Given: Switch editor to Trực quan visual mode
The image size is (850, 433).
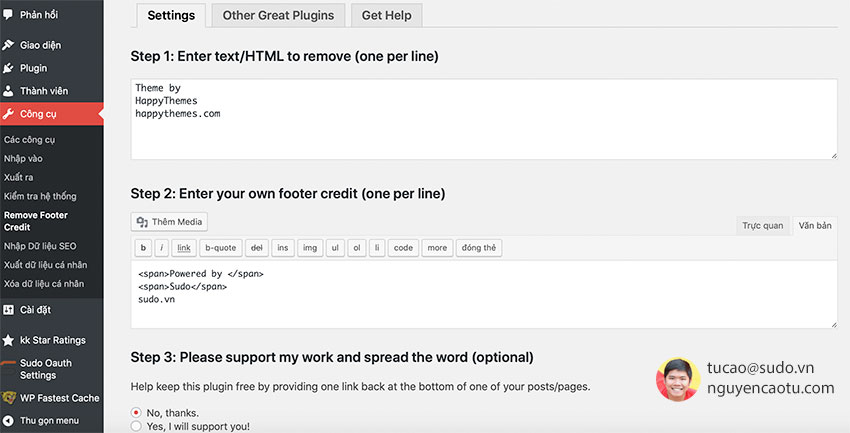Looking at the screenshot, I should point(762,226).
